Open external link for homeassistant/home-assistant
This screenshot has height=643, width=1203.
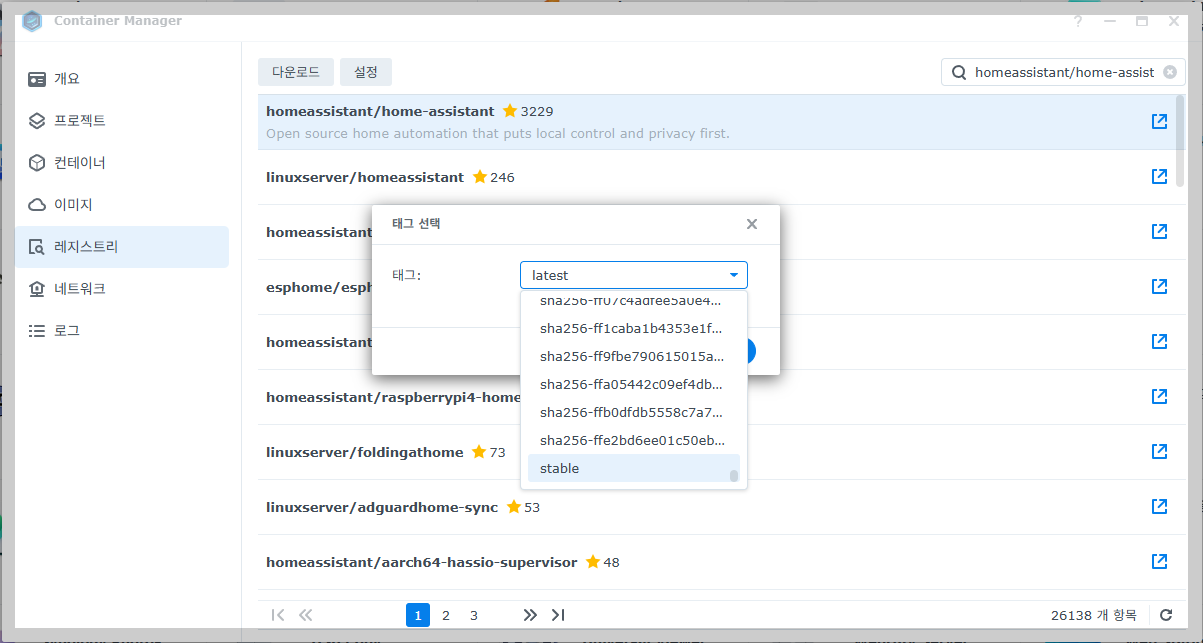pos(1159,121)
